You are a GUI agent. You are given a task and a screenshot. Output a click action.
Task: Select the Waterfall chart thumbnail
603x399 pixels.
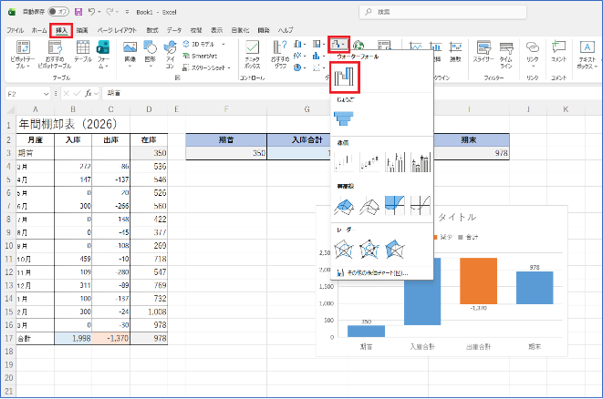coord(344,77)
